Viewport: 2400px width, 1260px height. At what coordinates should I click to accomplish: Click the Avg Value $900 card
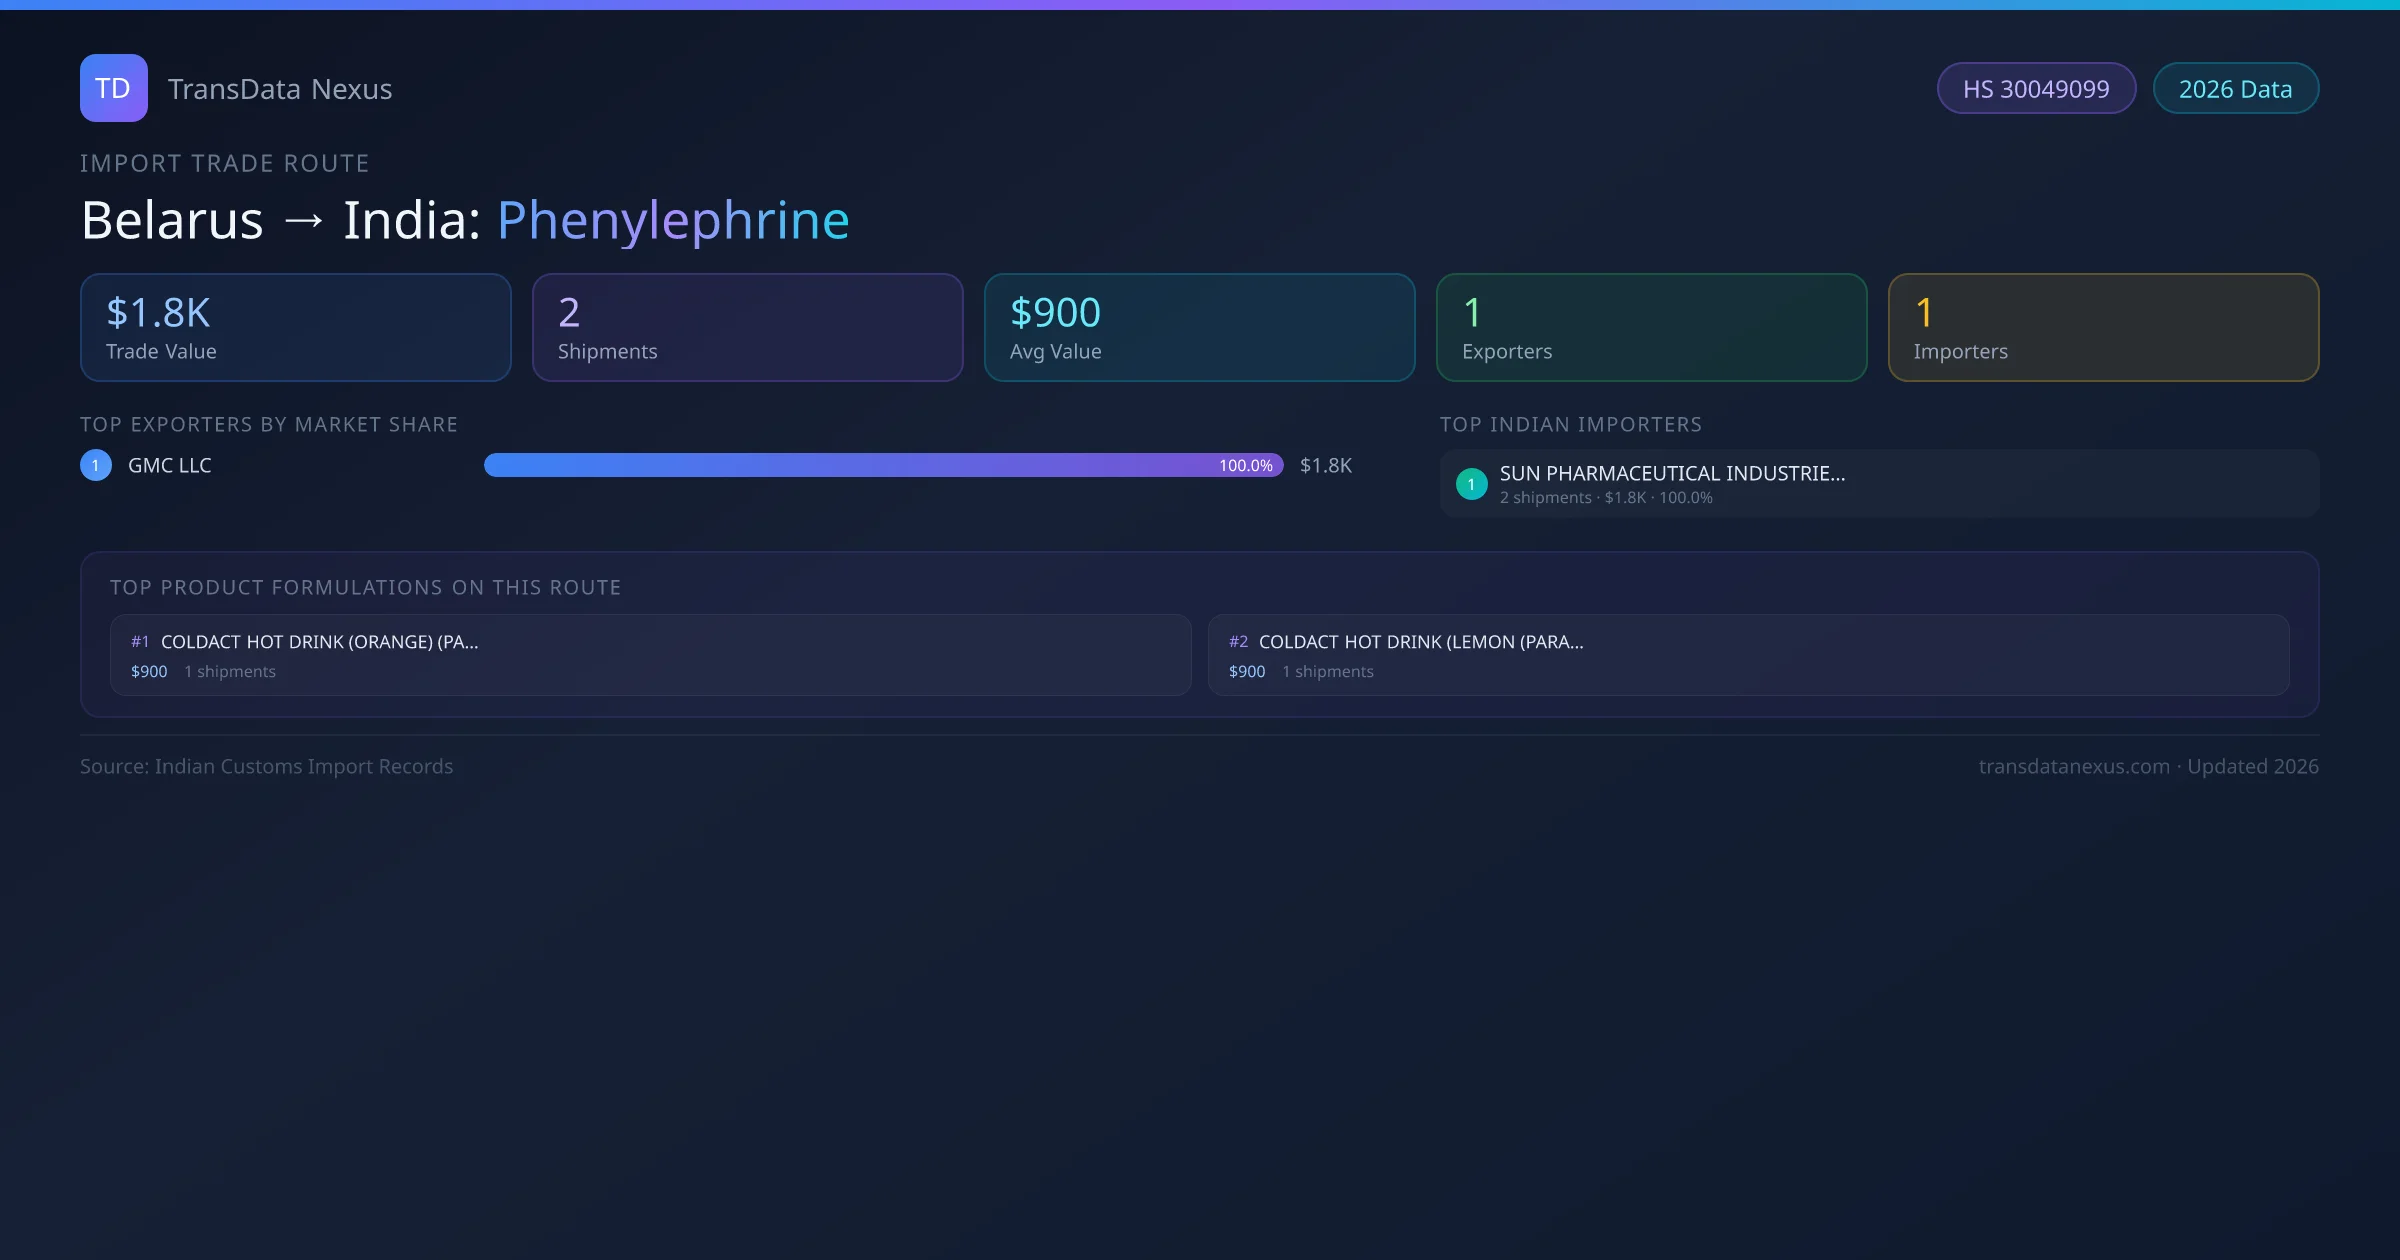click(x=1199, y=327)
